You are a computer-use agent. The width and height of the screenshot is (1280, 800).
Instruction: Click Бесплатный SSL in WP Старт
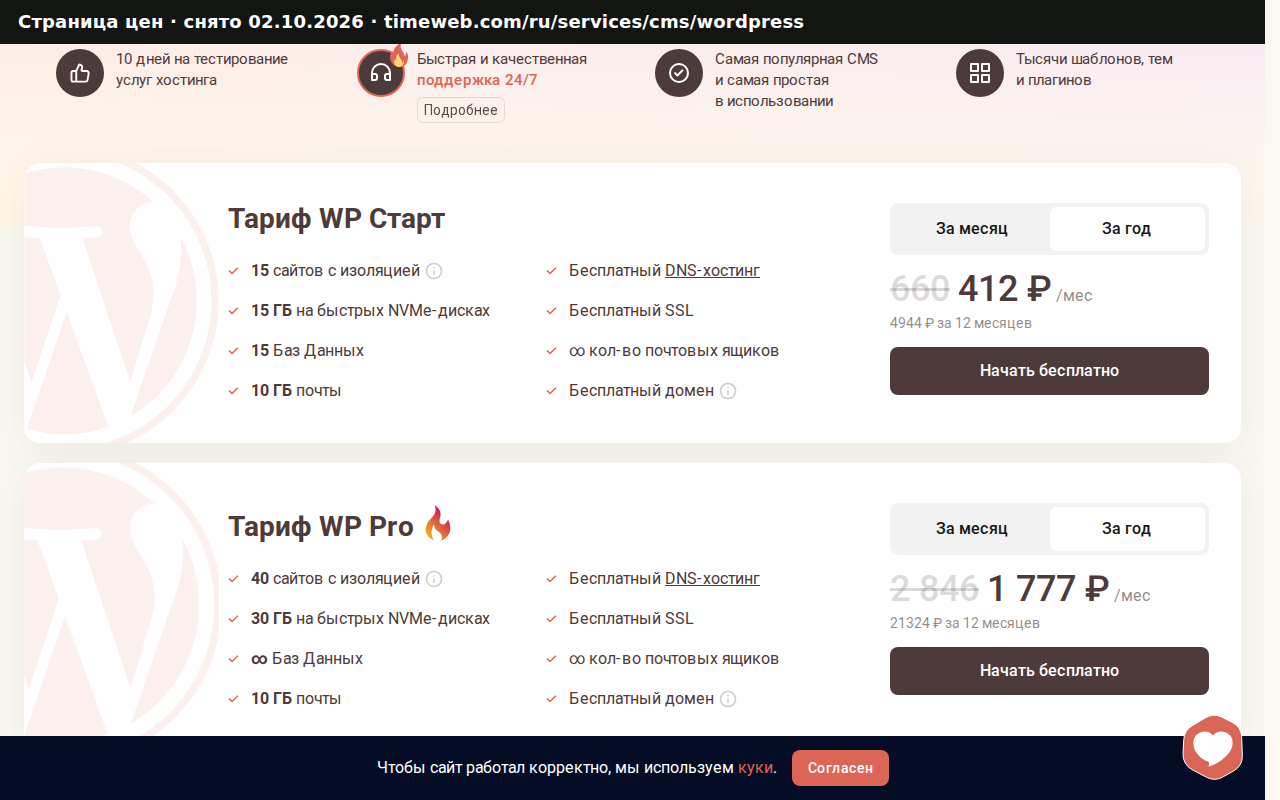pyautogui.click(x=631, y=311)
